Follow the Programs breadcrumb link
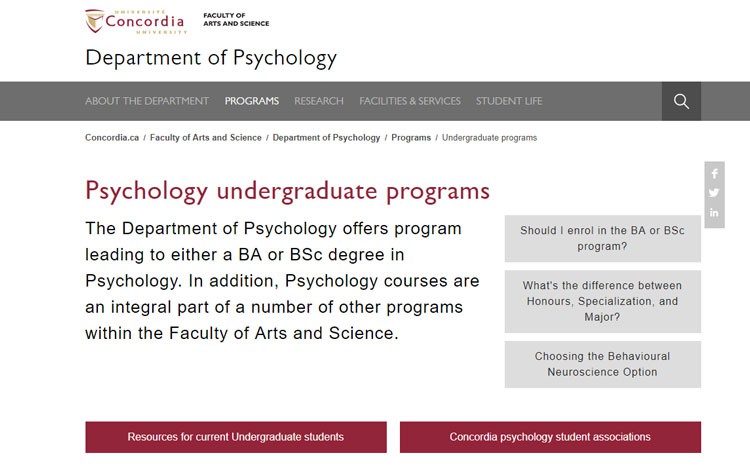The image size is (750, 469). (411, 138)
